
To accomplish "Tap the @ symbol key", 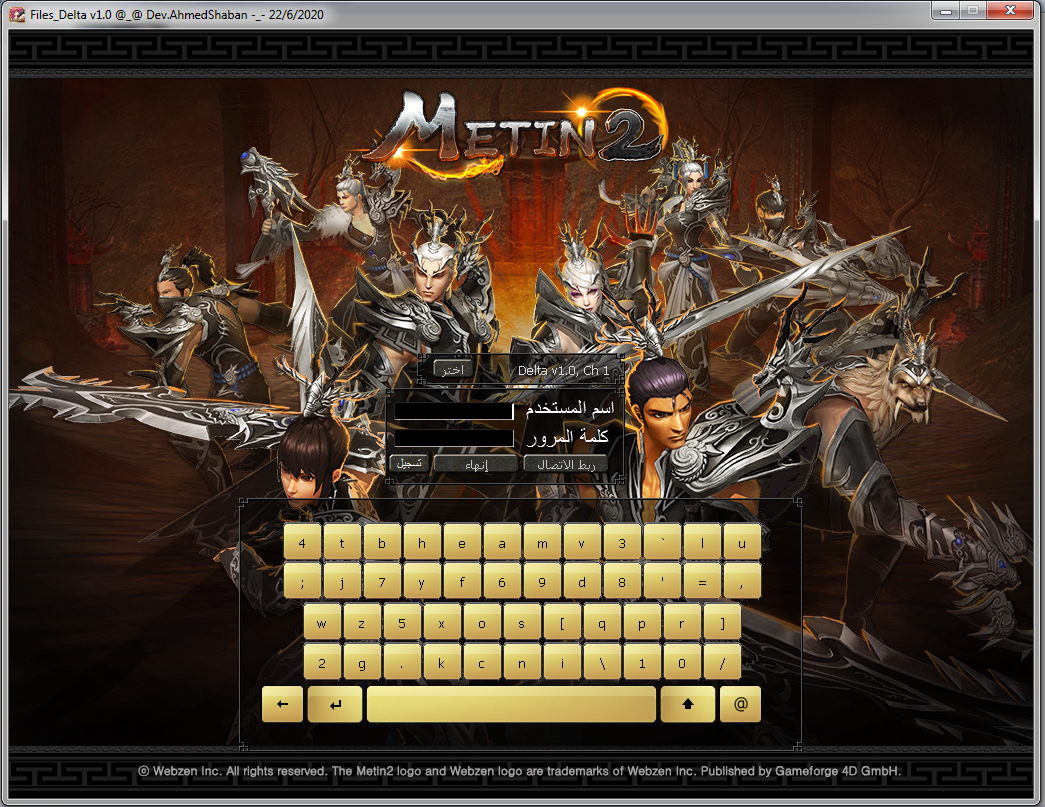I will (x=740, y=704).
